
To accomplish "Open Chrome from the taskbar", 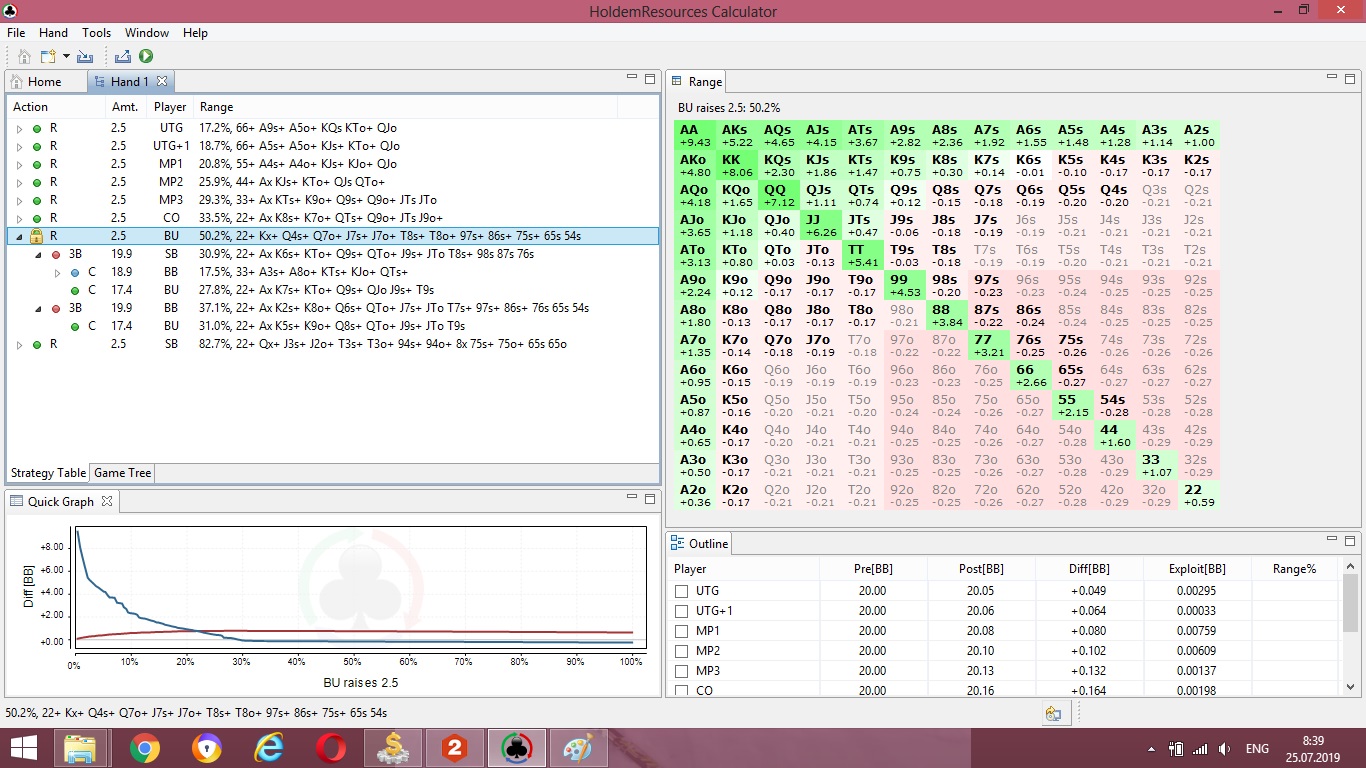I will pos(144,748).
